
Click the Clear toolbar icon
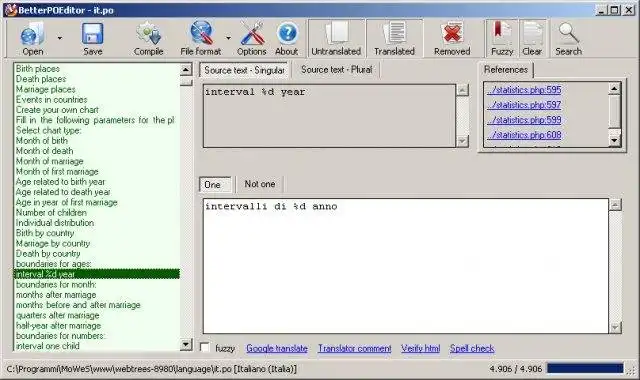(x=532, y=38)
